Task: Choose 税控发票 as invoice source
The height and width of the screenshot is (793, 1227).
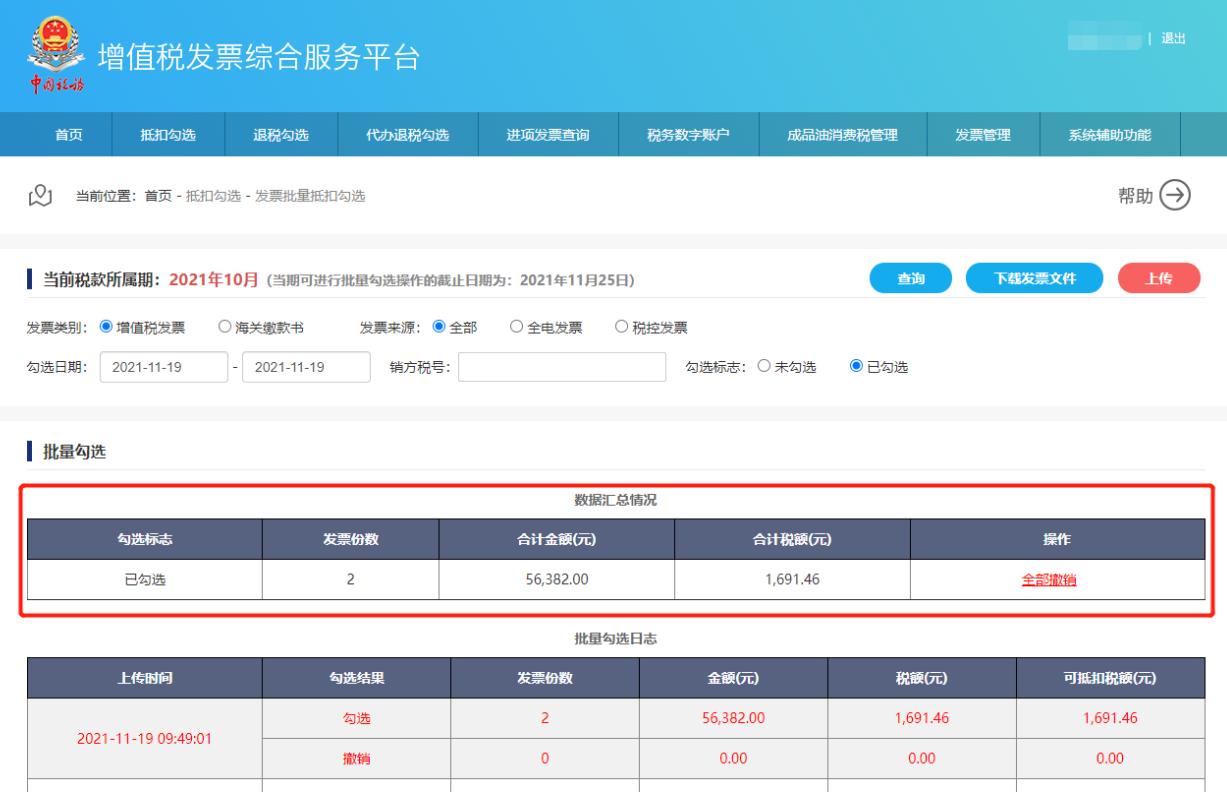Action: tap(621, 328)
